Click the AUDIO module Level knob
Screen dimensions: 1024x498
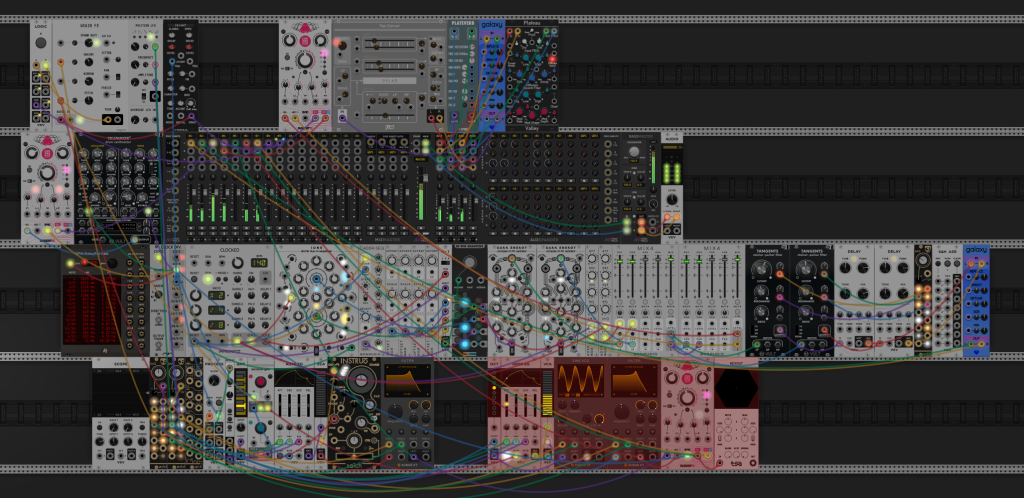(672, 199)
